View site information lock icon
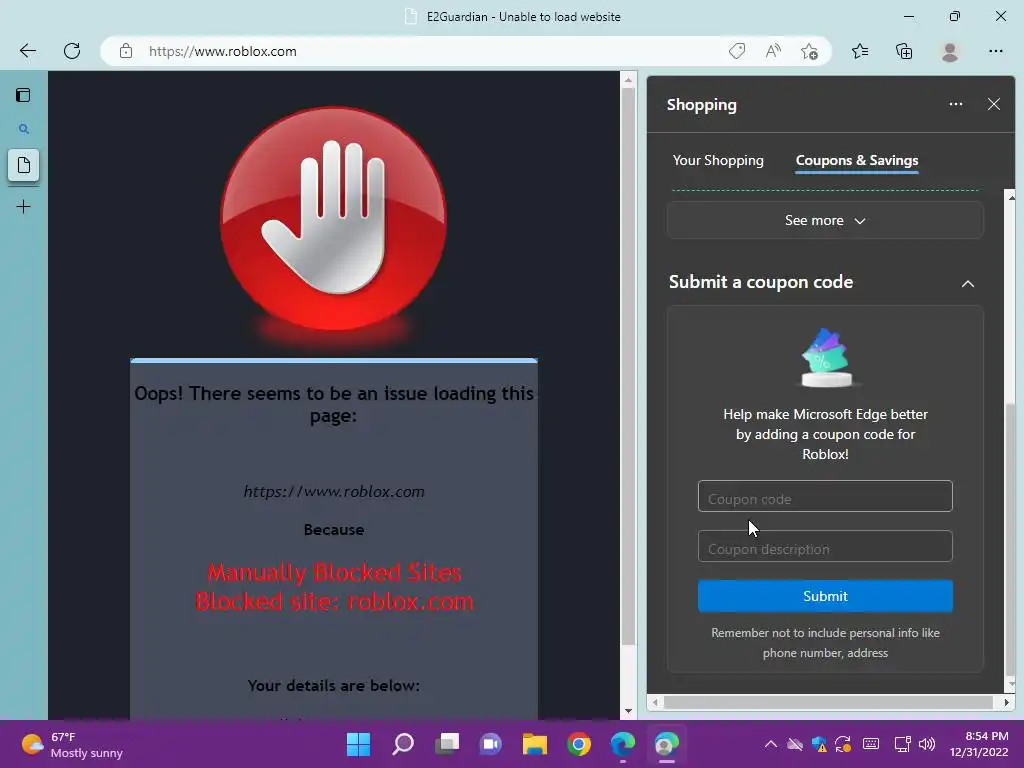Image resolution: width=1024 pixels, height=768 pixels. point(126,51)
